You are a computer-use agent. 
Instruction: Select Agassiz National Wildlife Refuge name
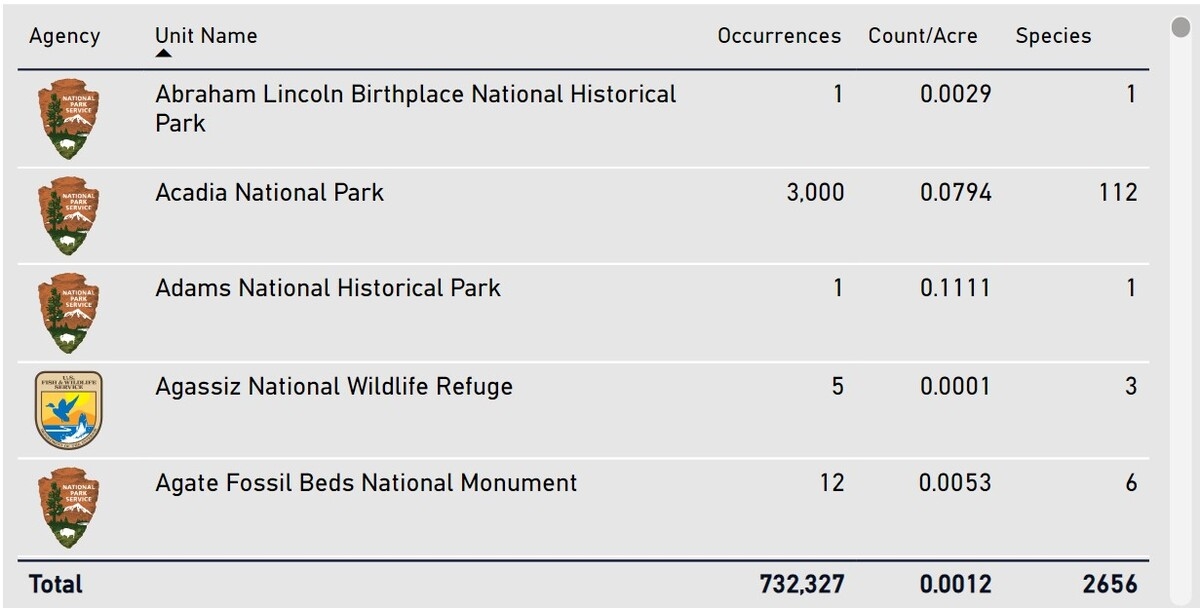tap(334, 386)
